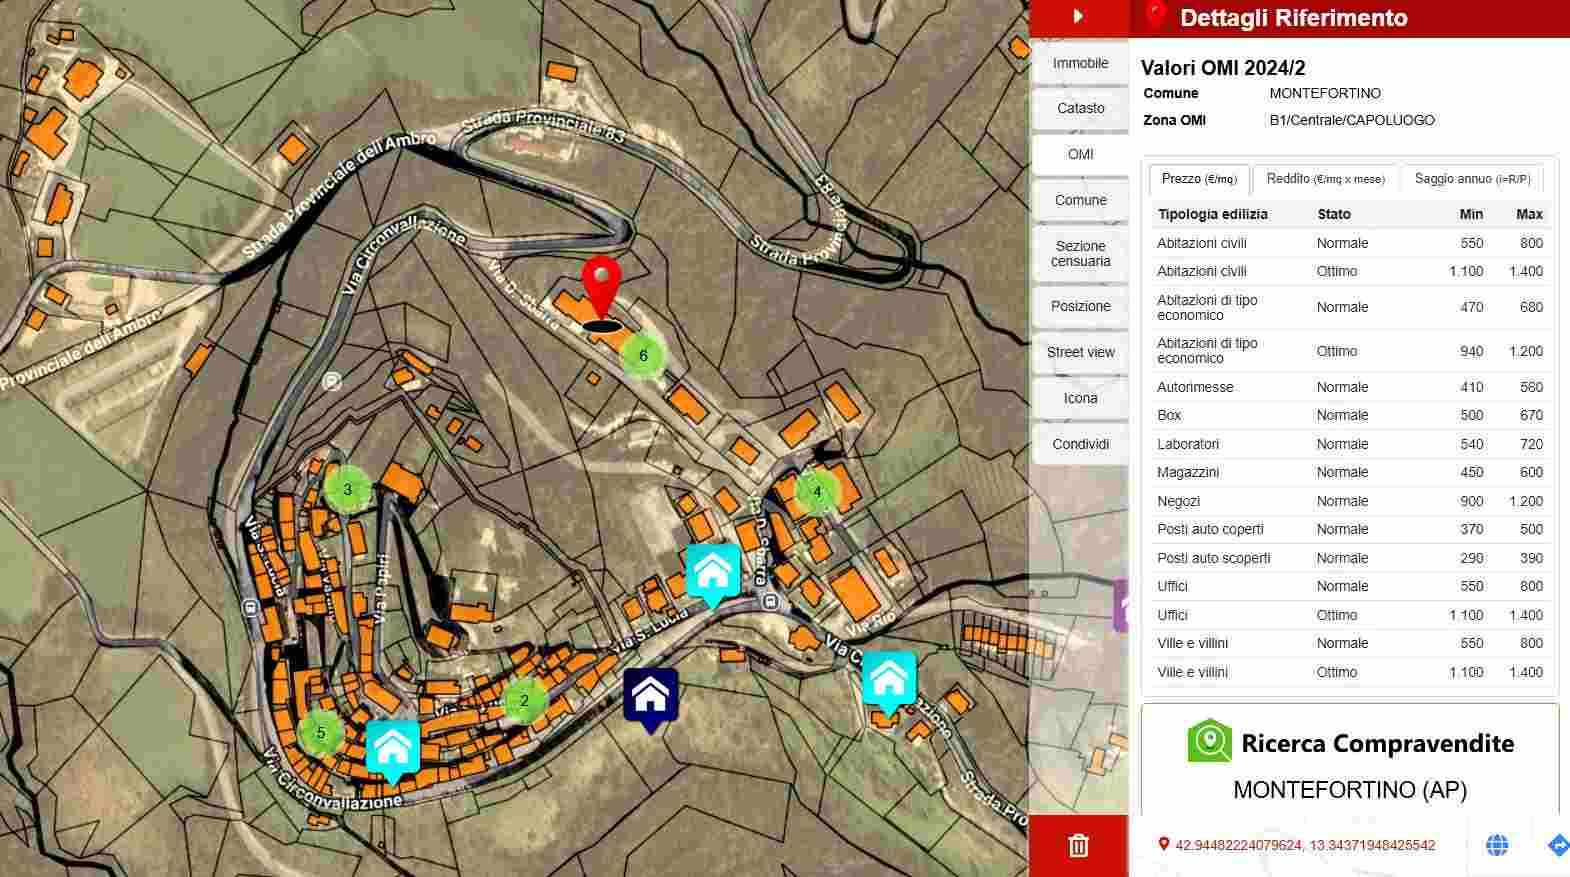This screenshot has height=877, width=1570.
Task: Click green cluster marker numbered 6
Action: (x=643, y=355)
